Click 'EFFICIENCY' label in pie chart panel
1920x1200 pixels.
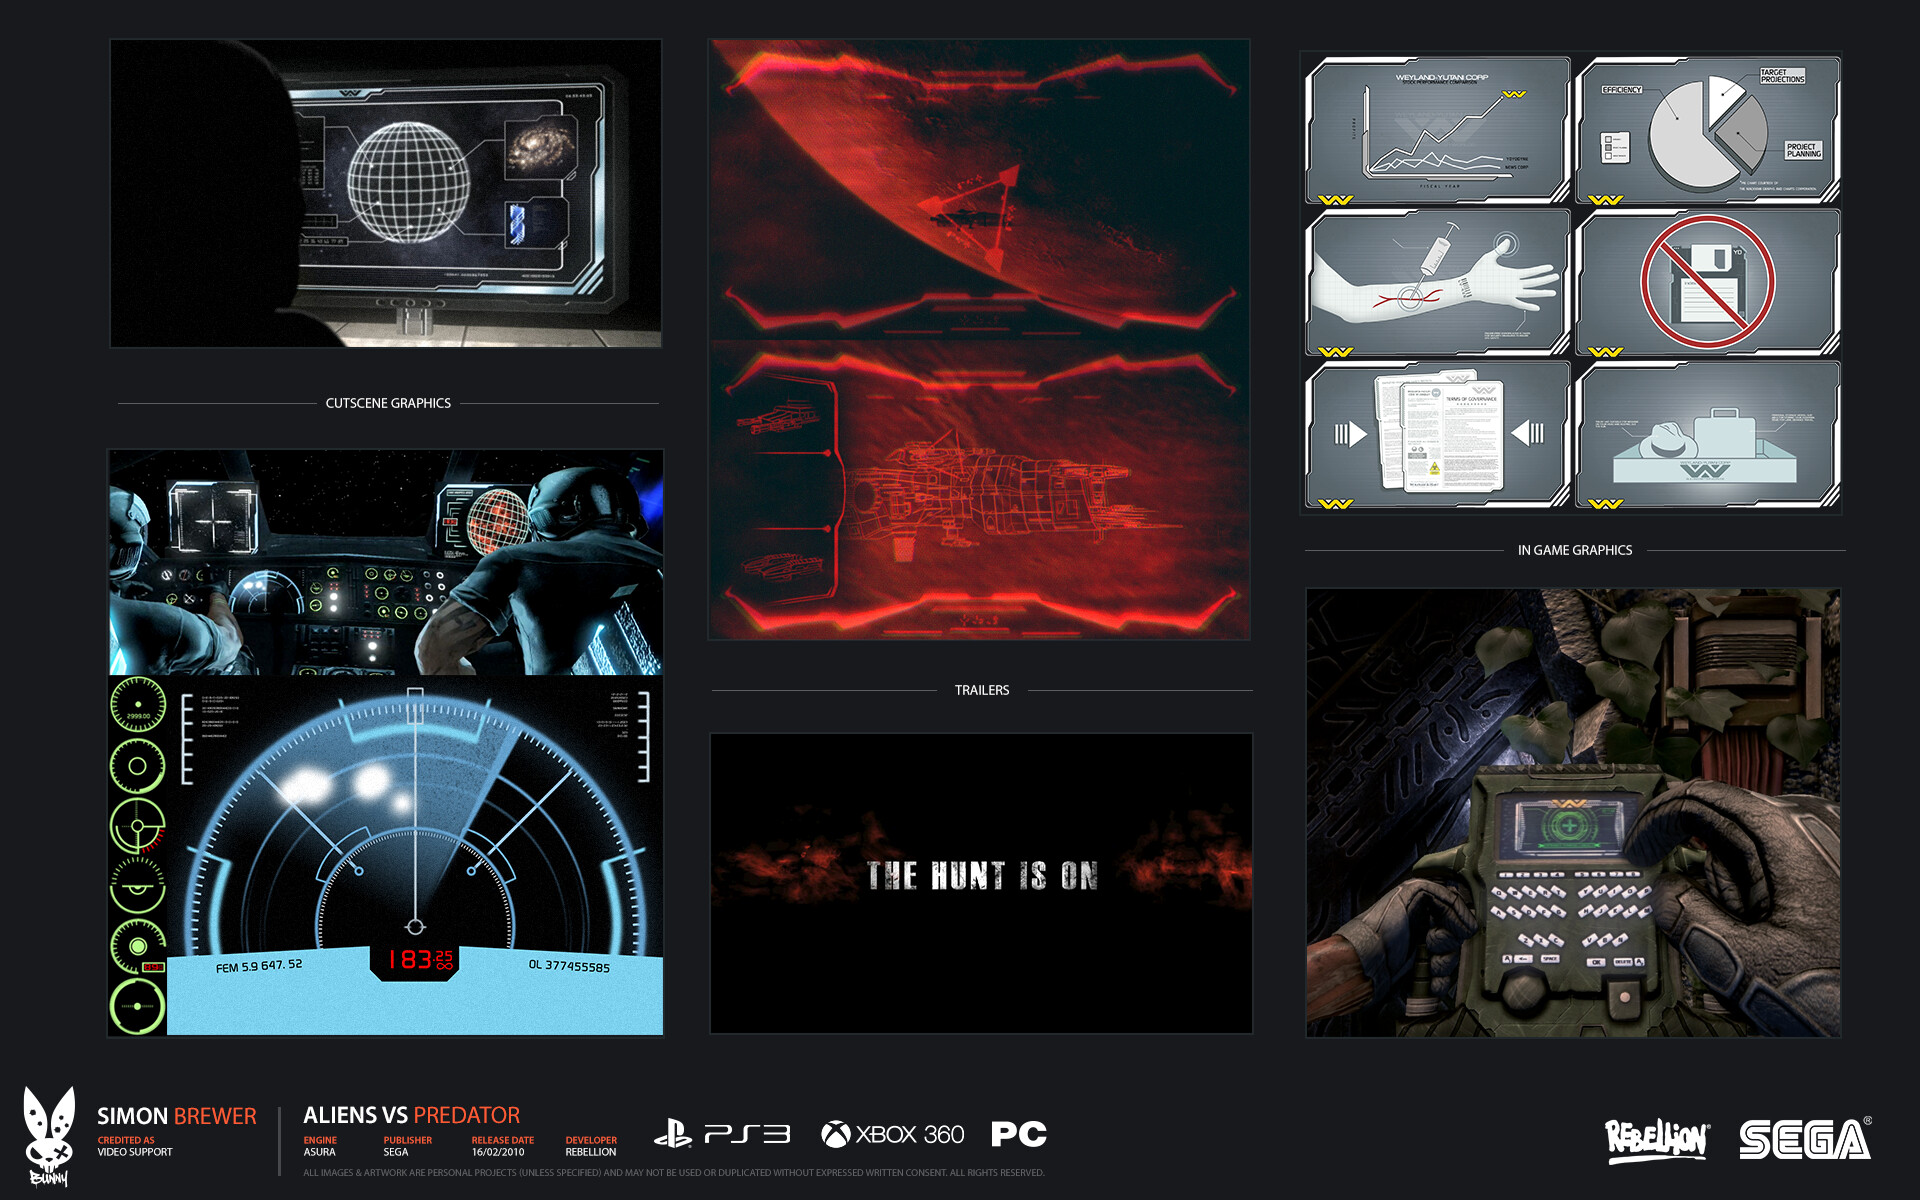click(1622, 90)
